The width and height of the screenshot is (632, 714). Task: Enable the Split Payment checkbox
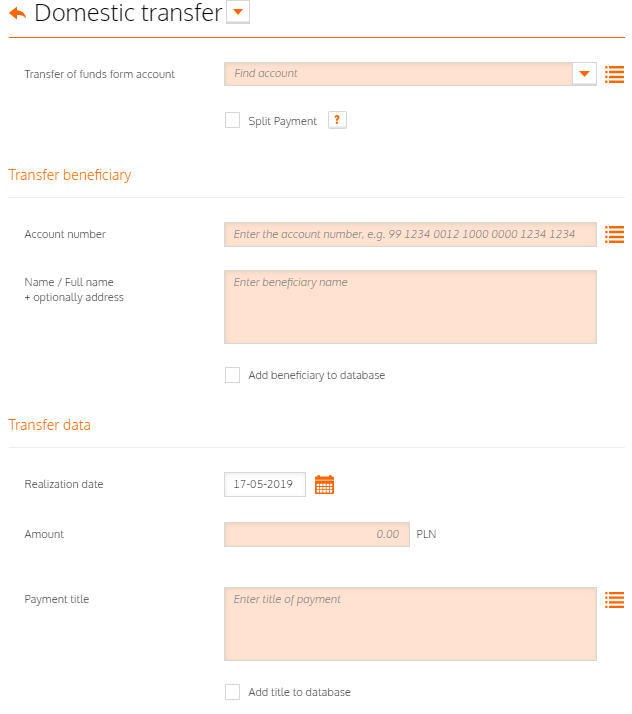(x=232, y=121)
